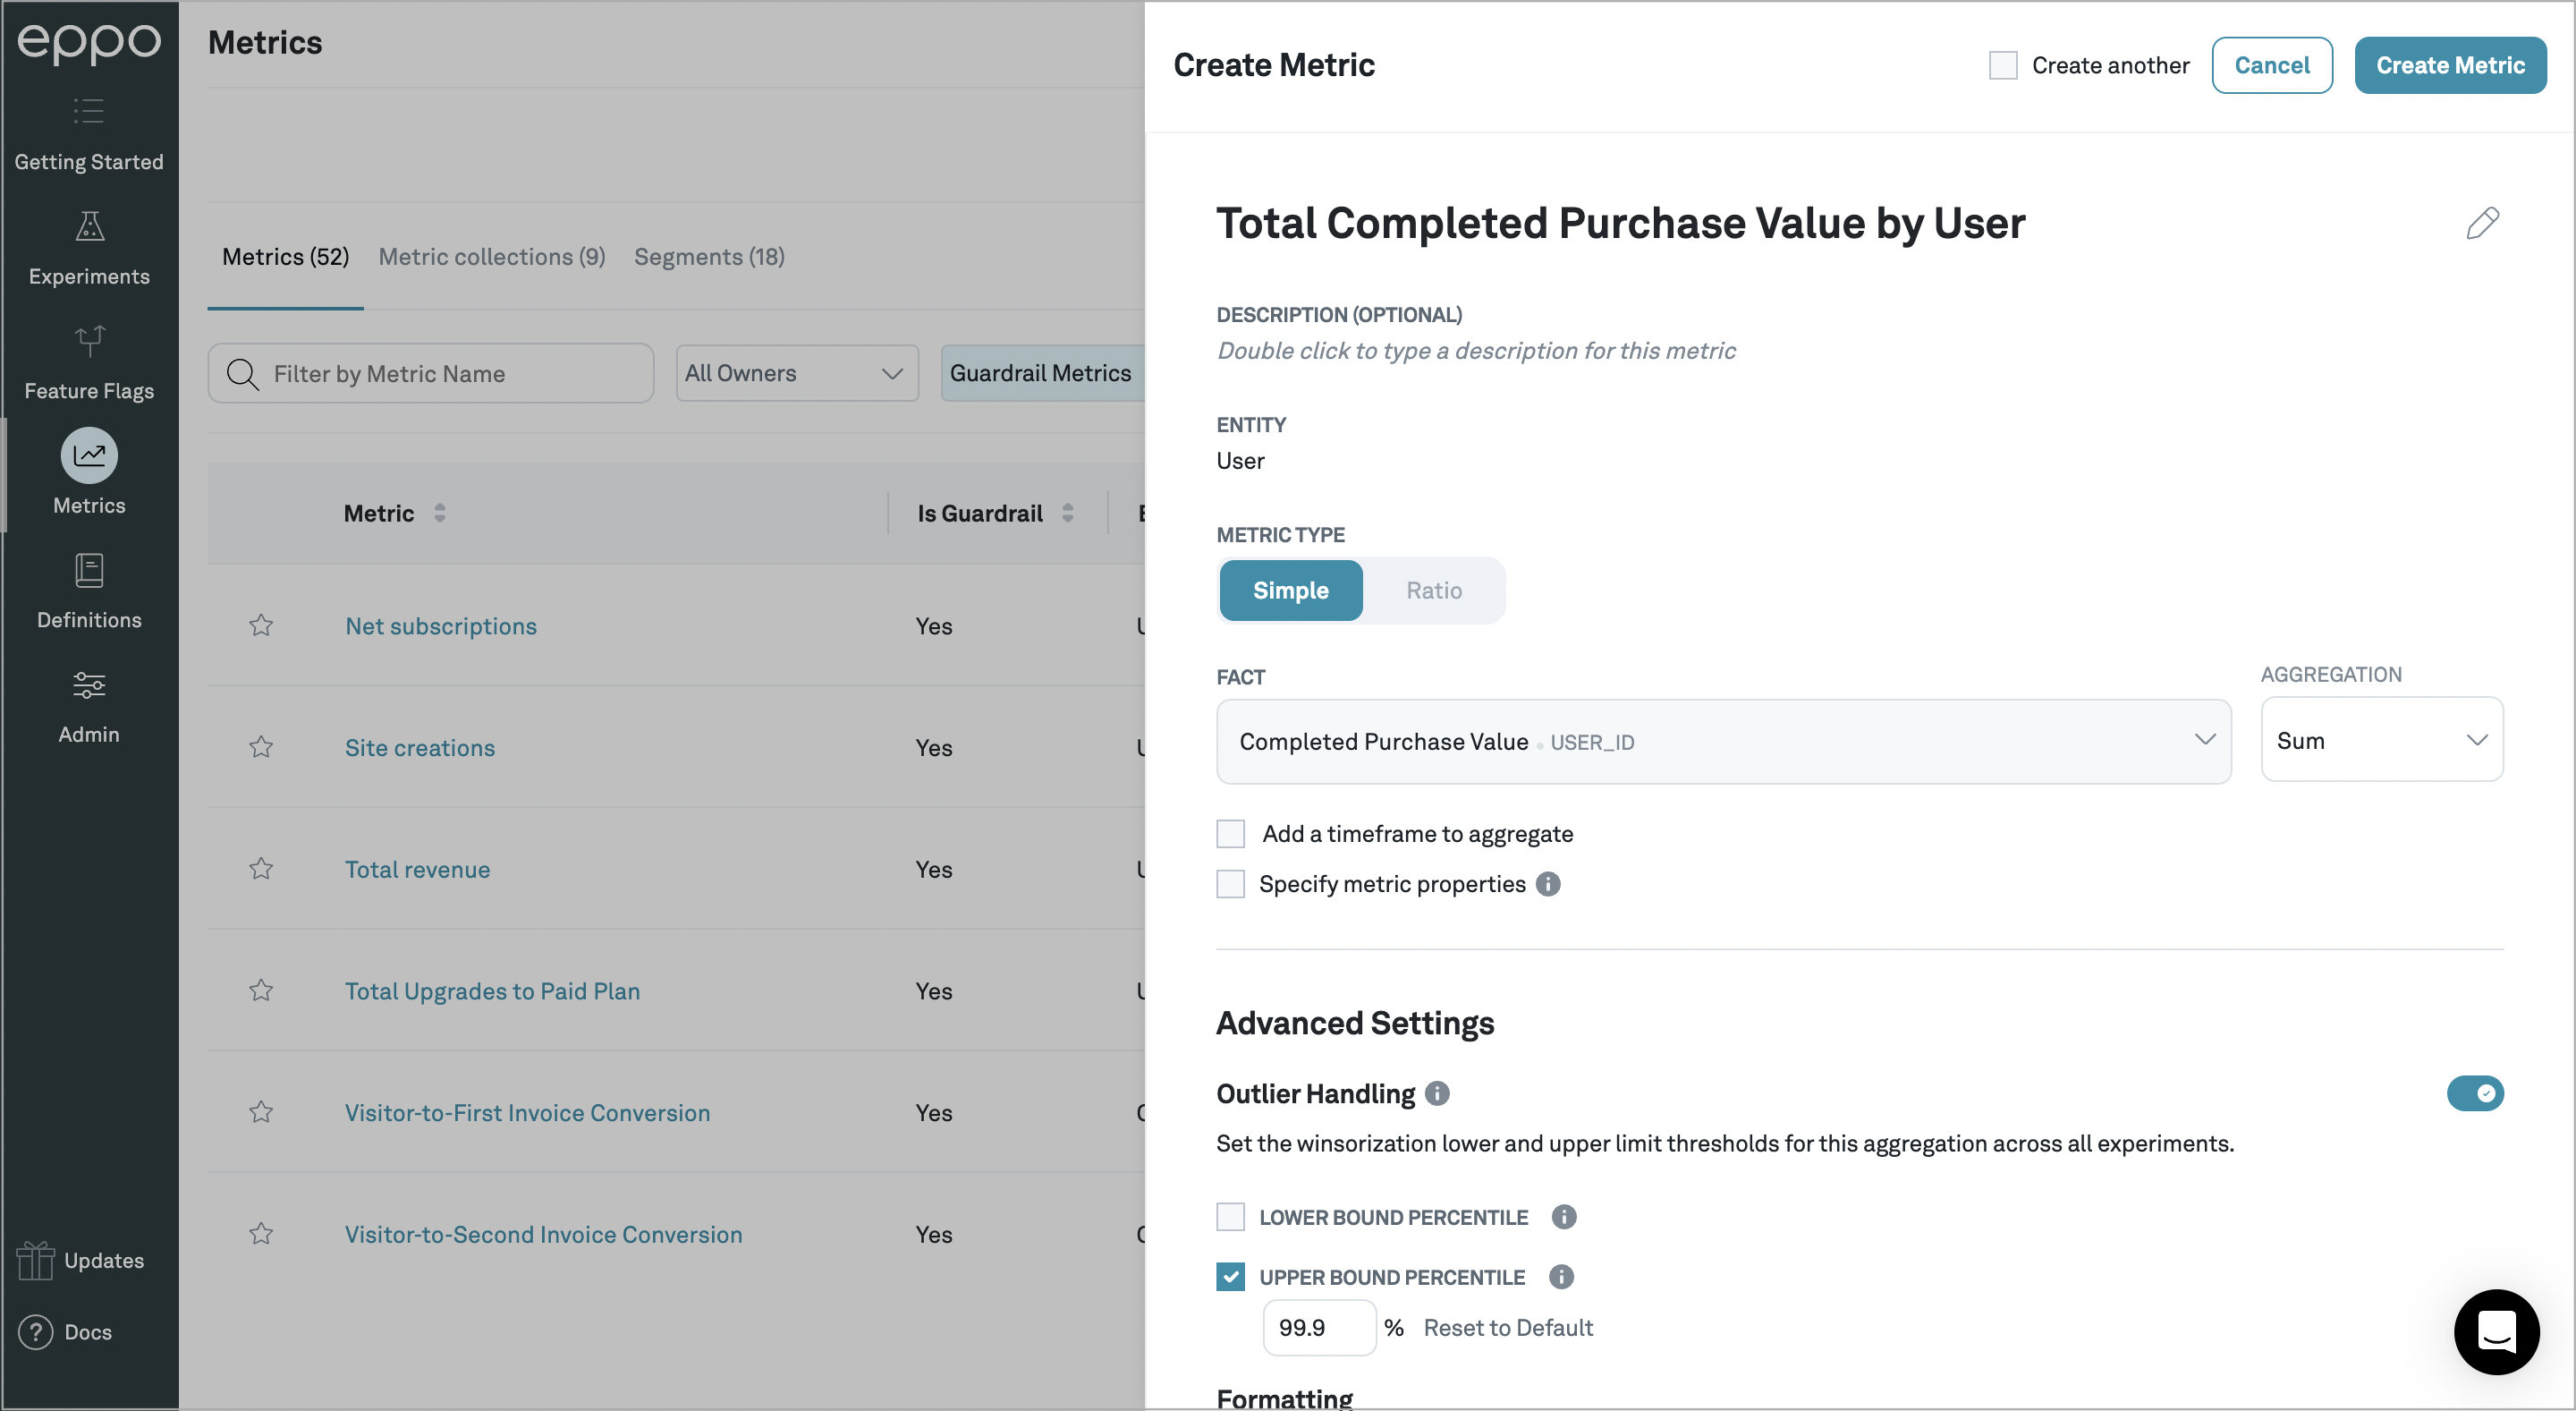Check the Add a timeframe to aggregate box
Viewport: 2576px width, 1411px height.
(1230, 832)
